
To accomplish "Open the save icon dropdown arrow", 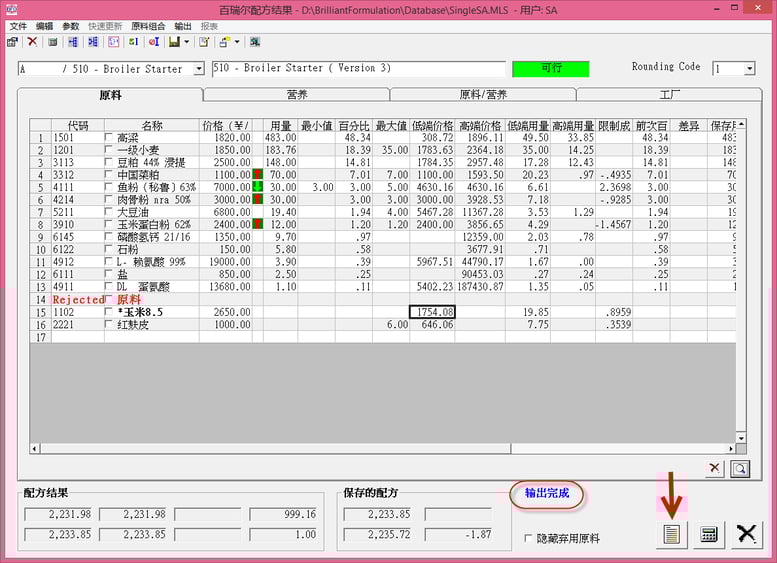I will click(x=186, y=42).
